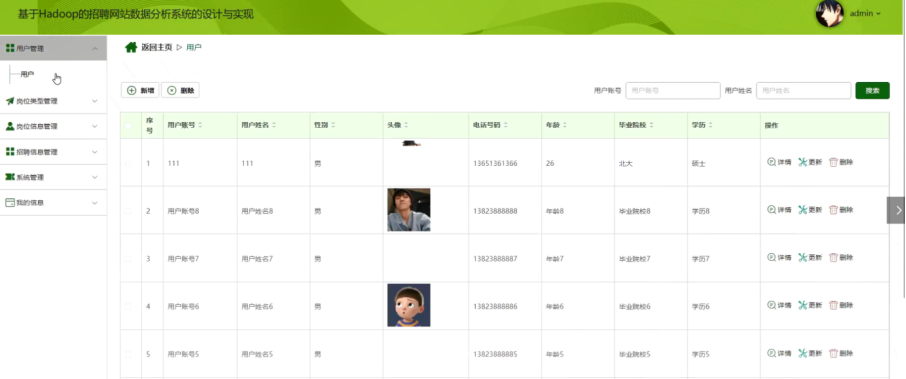Viewport: 906px width, 379px height.
Task: Click the admin avatar picture
Action: tap(829, 13)
